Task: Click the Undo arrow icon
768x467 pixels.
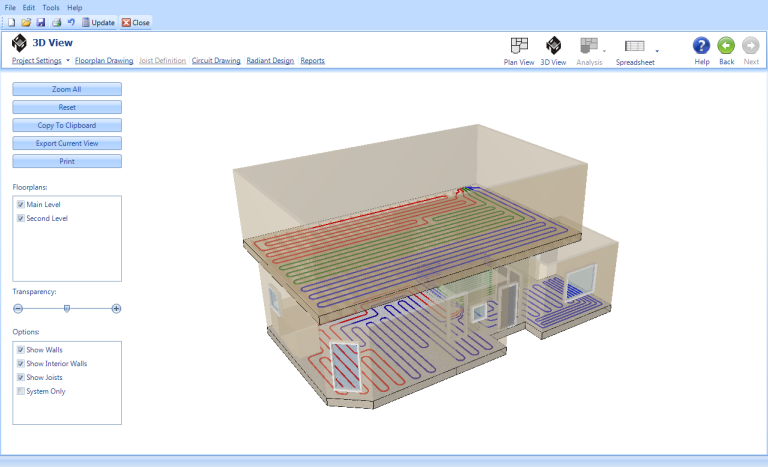Action: 71,23
